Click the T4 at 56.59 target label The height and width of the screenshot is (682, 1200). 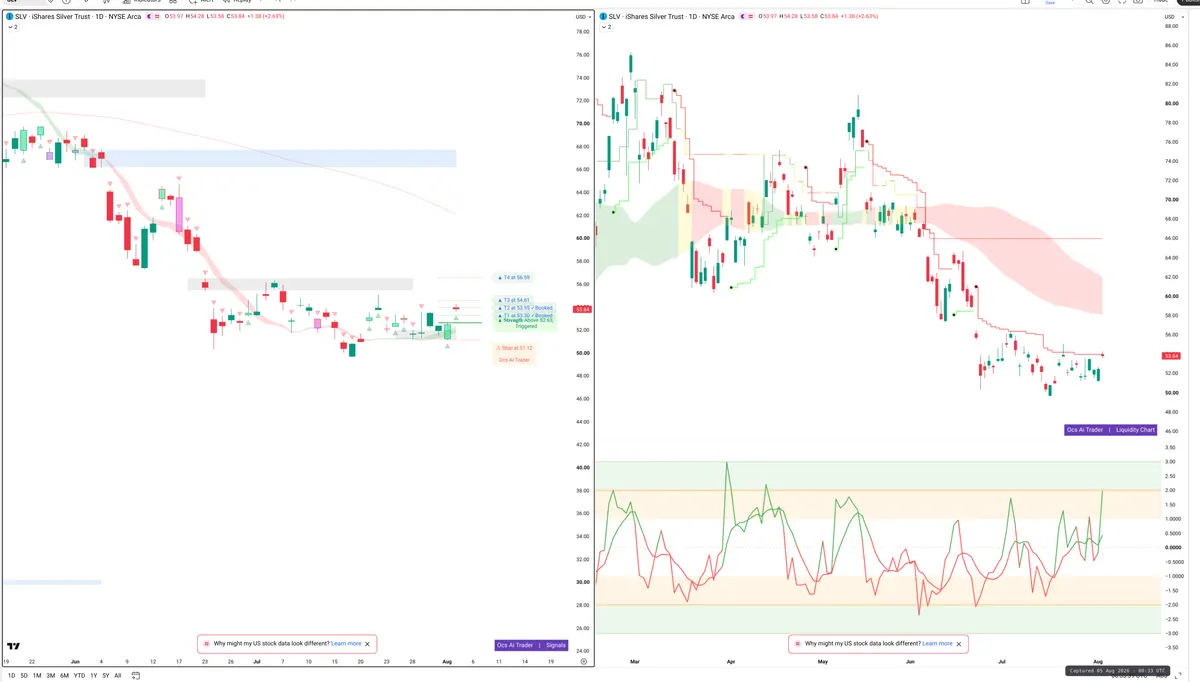(515, 277)
